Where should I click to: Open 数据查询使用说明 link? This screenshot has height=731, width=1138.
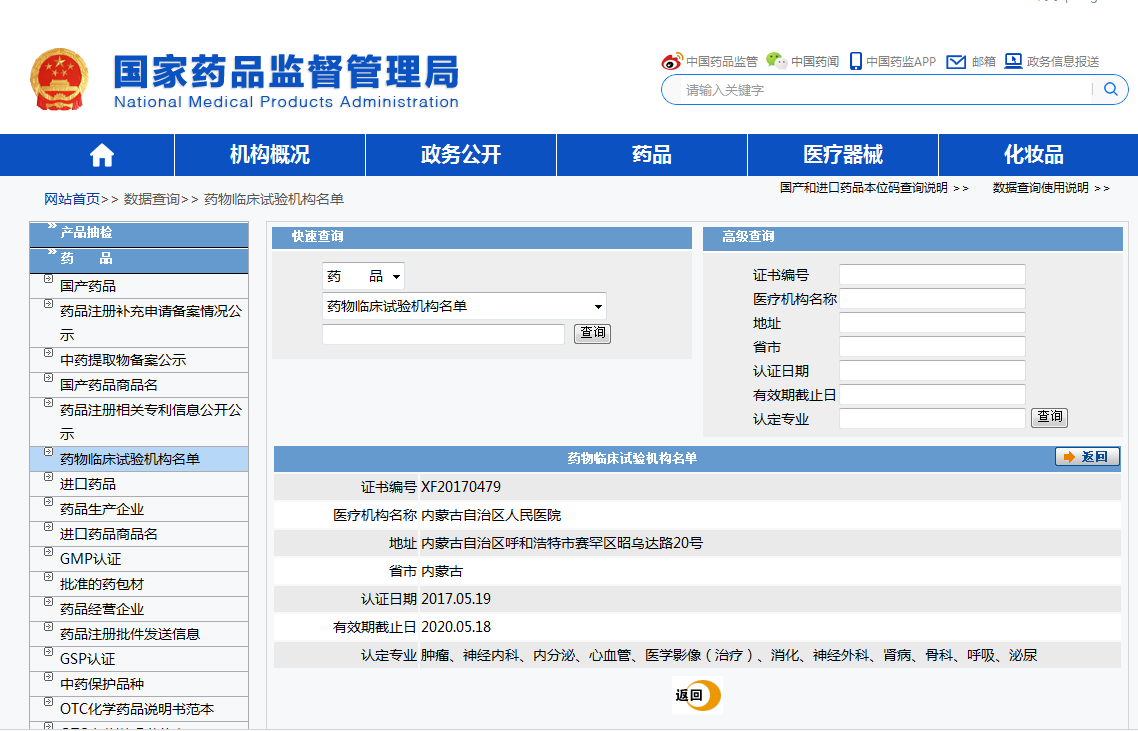coord(1050,188)
